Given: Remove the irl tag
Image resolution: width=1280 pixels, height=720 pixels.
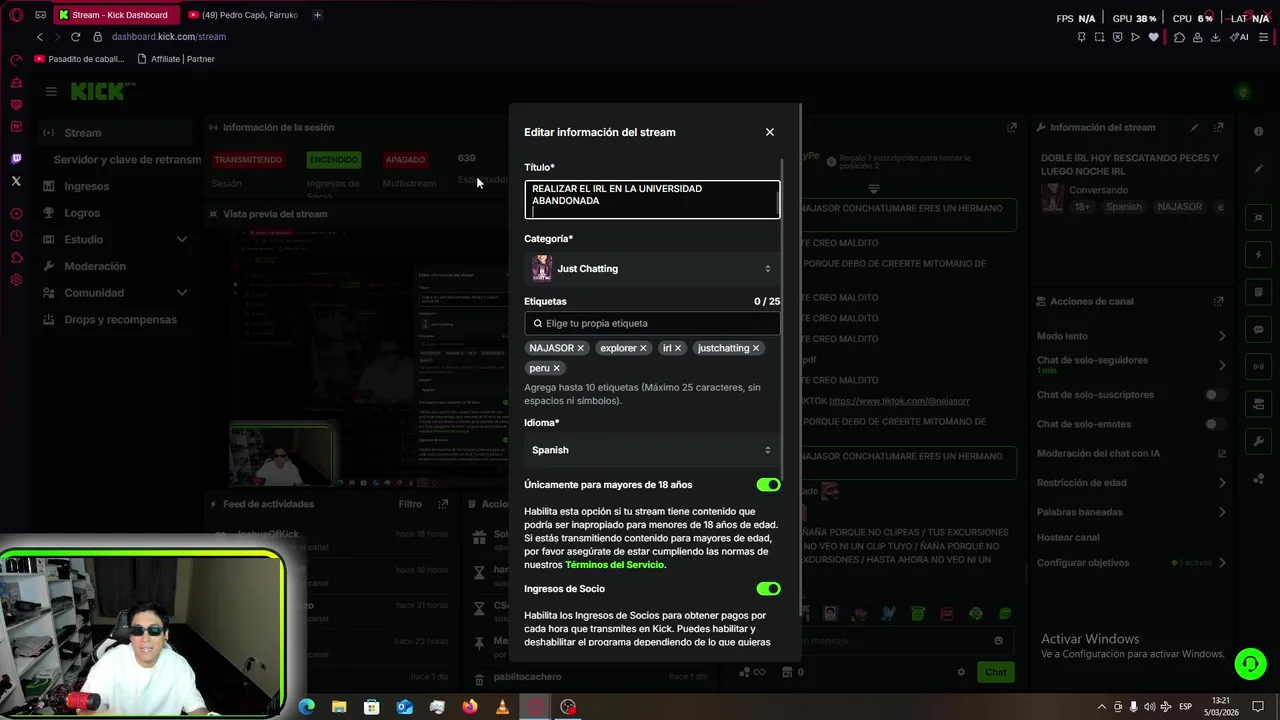Looking at the screenshot, I should pos(677,348).
